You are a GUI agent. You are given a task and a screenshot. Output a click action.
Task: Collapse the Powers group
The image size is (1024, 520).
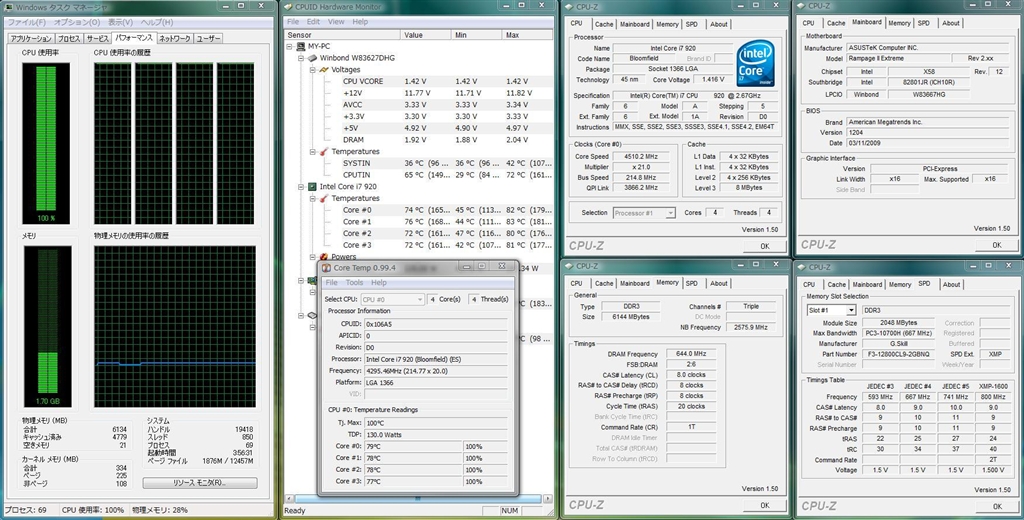click(313, 257)
